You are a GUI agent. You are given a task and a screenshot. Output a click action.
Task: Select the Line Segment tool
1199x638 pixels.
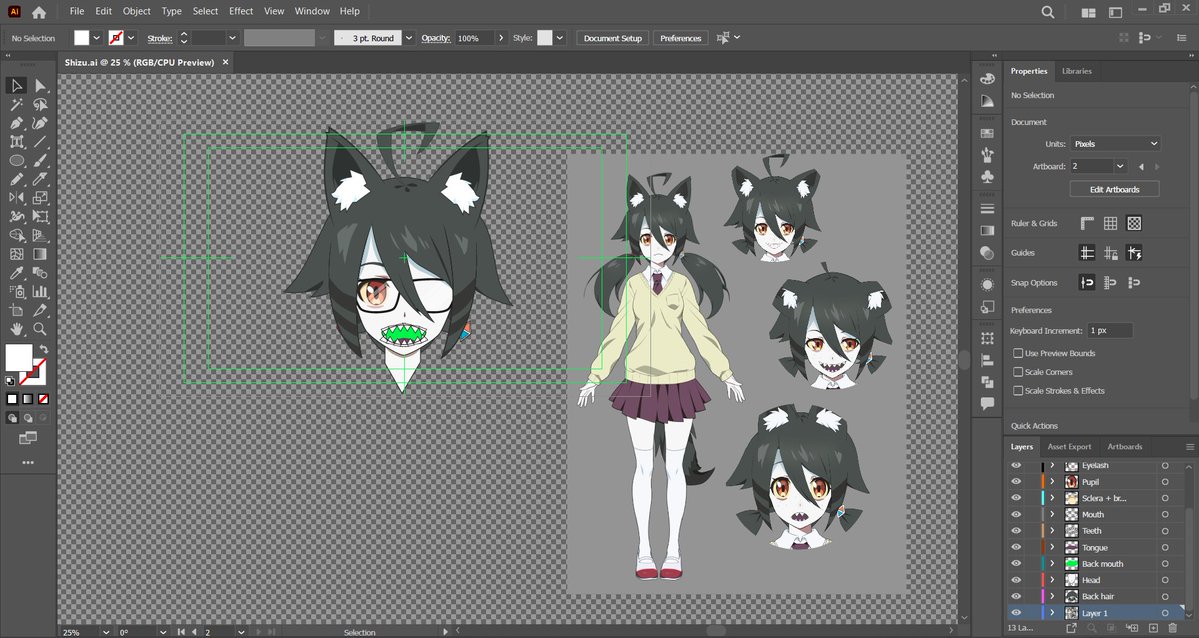pos(40,142)
